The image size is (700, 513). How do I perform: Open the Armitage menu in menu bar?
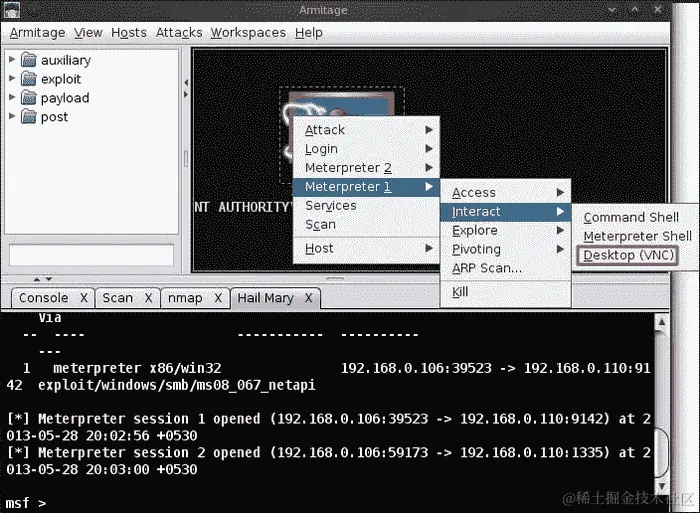point(38,33)
